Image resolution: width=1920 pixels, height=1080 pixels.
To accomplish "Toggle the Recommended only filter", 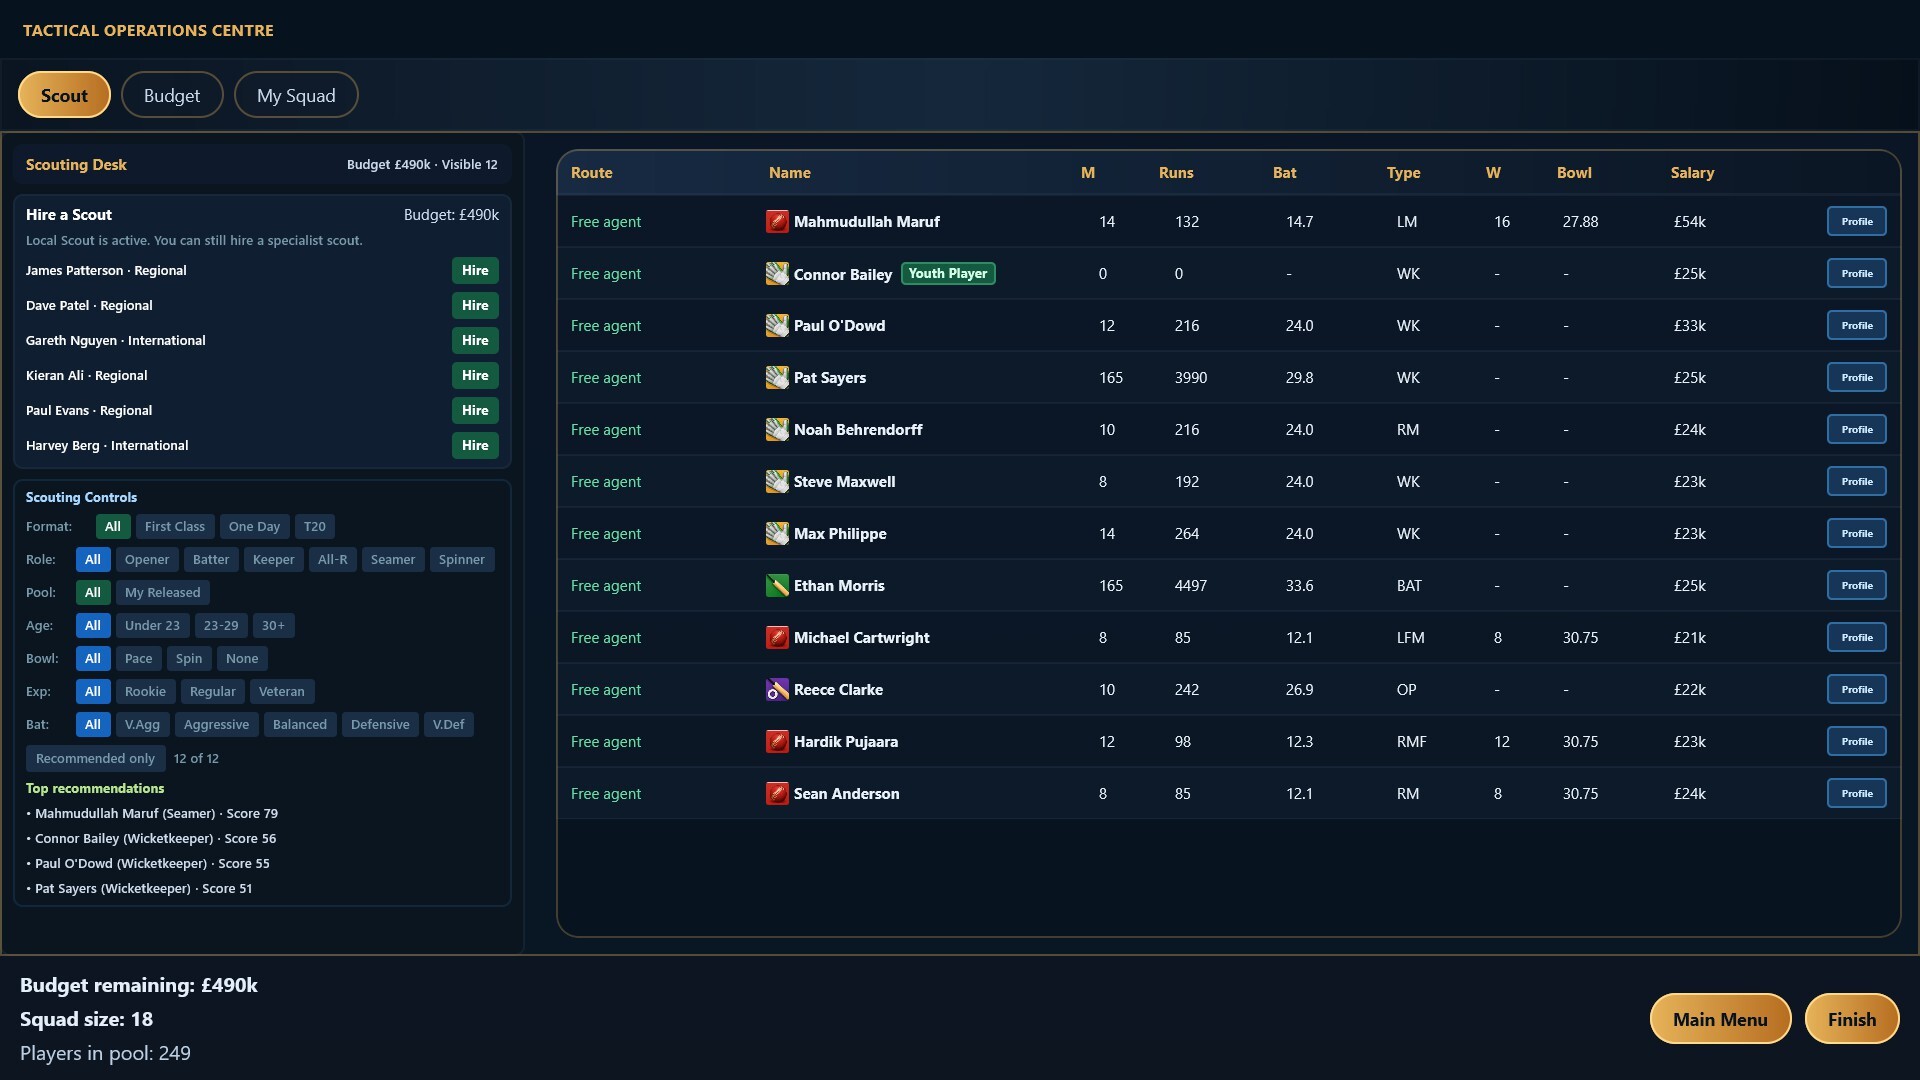I will tap(95, 759).
